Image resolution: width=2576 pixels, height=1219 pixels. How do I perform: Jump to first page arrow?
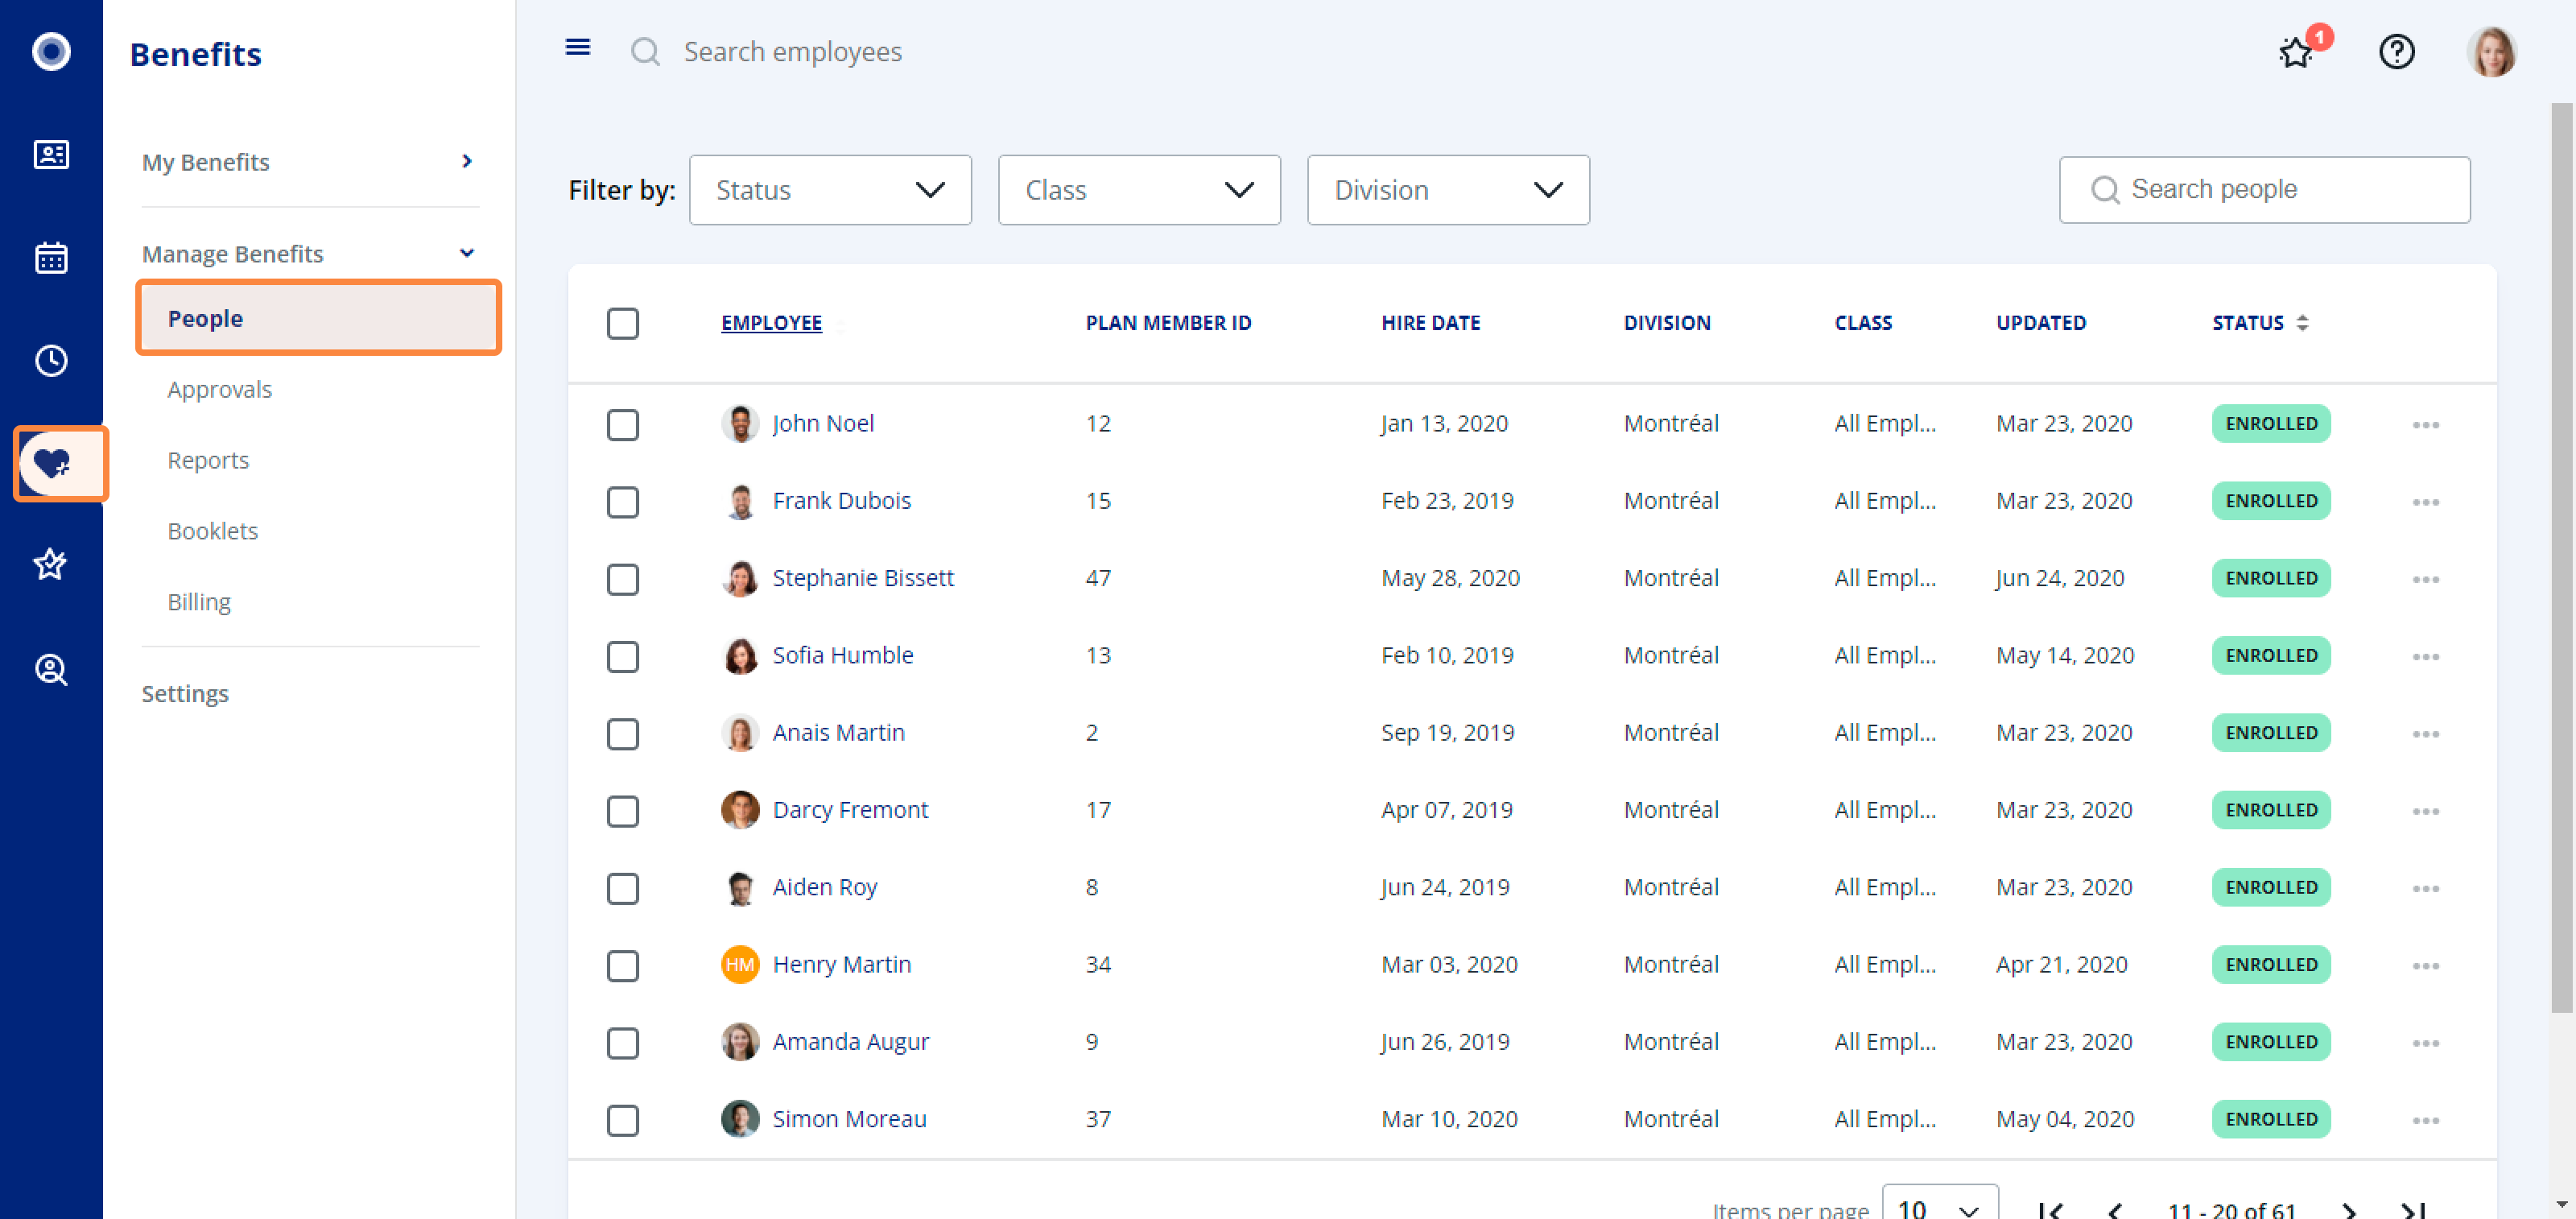pos(2050,1210)
